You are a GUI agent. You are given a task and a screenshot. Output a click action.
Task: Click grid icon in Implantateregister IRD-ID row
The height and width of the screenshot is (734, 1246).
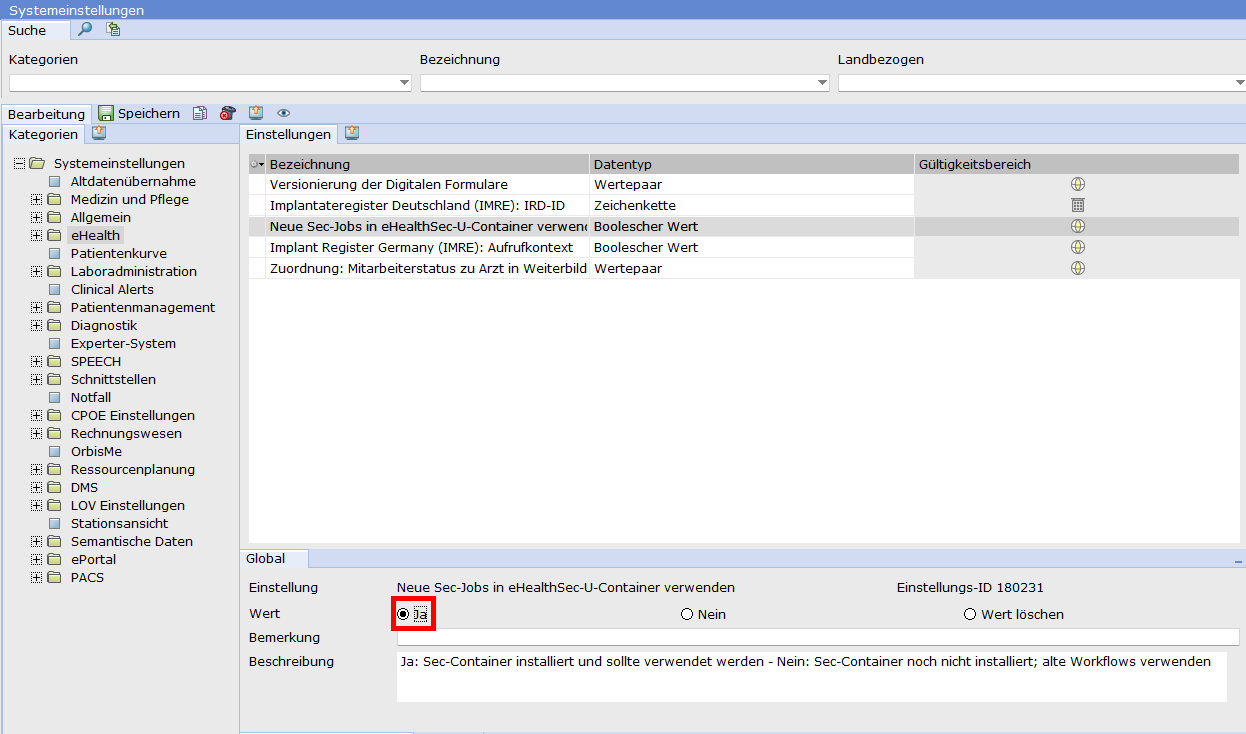tap(1077, 205)
